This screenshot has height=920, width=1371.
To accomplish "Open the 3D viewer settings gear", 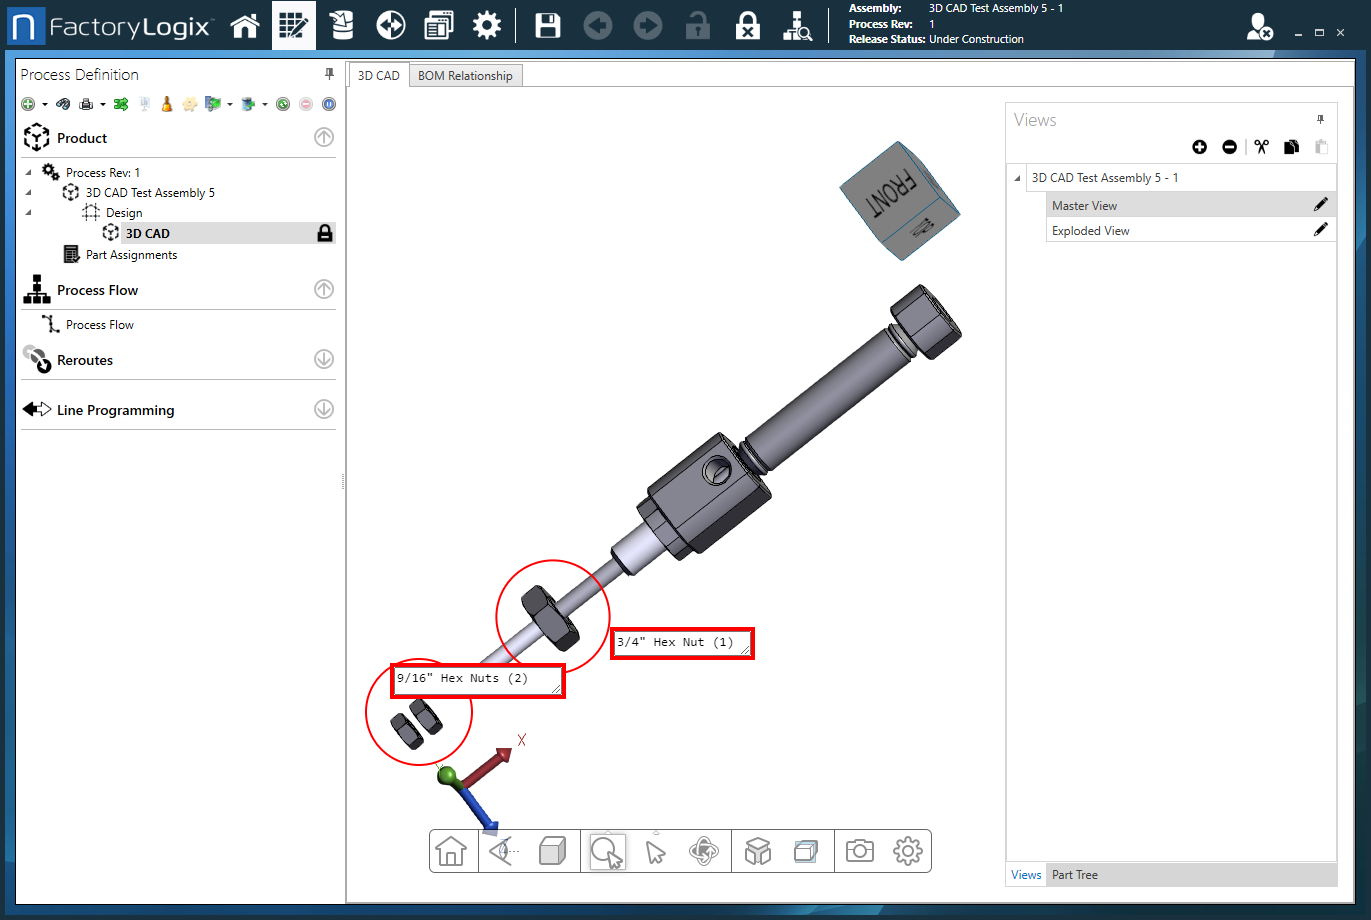I will pyautogui.click(x=908, y=851).
